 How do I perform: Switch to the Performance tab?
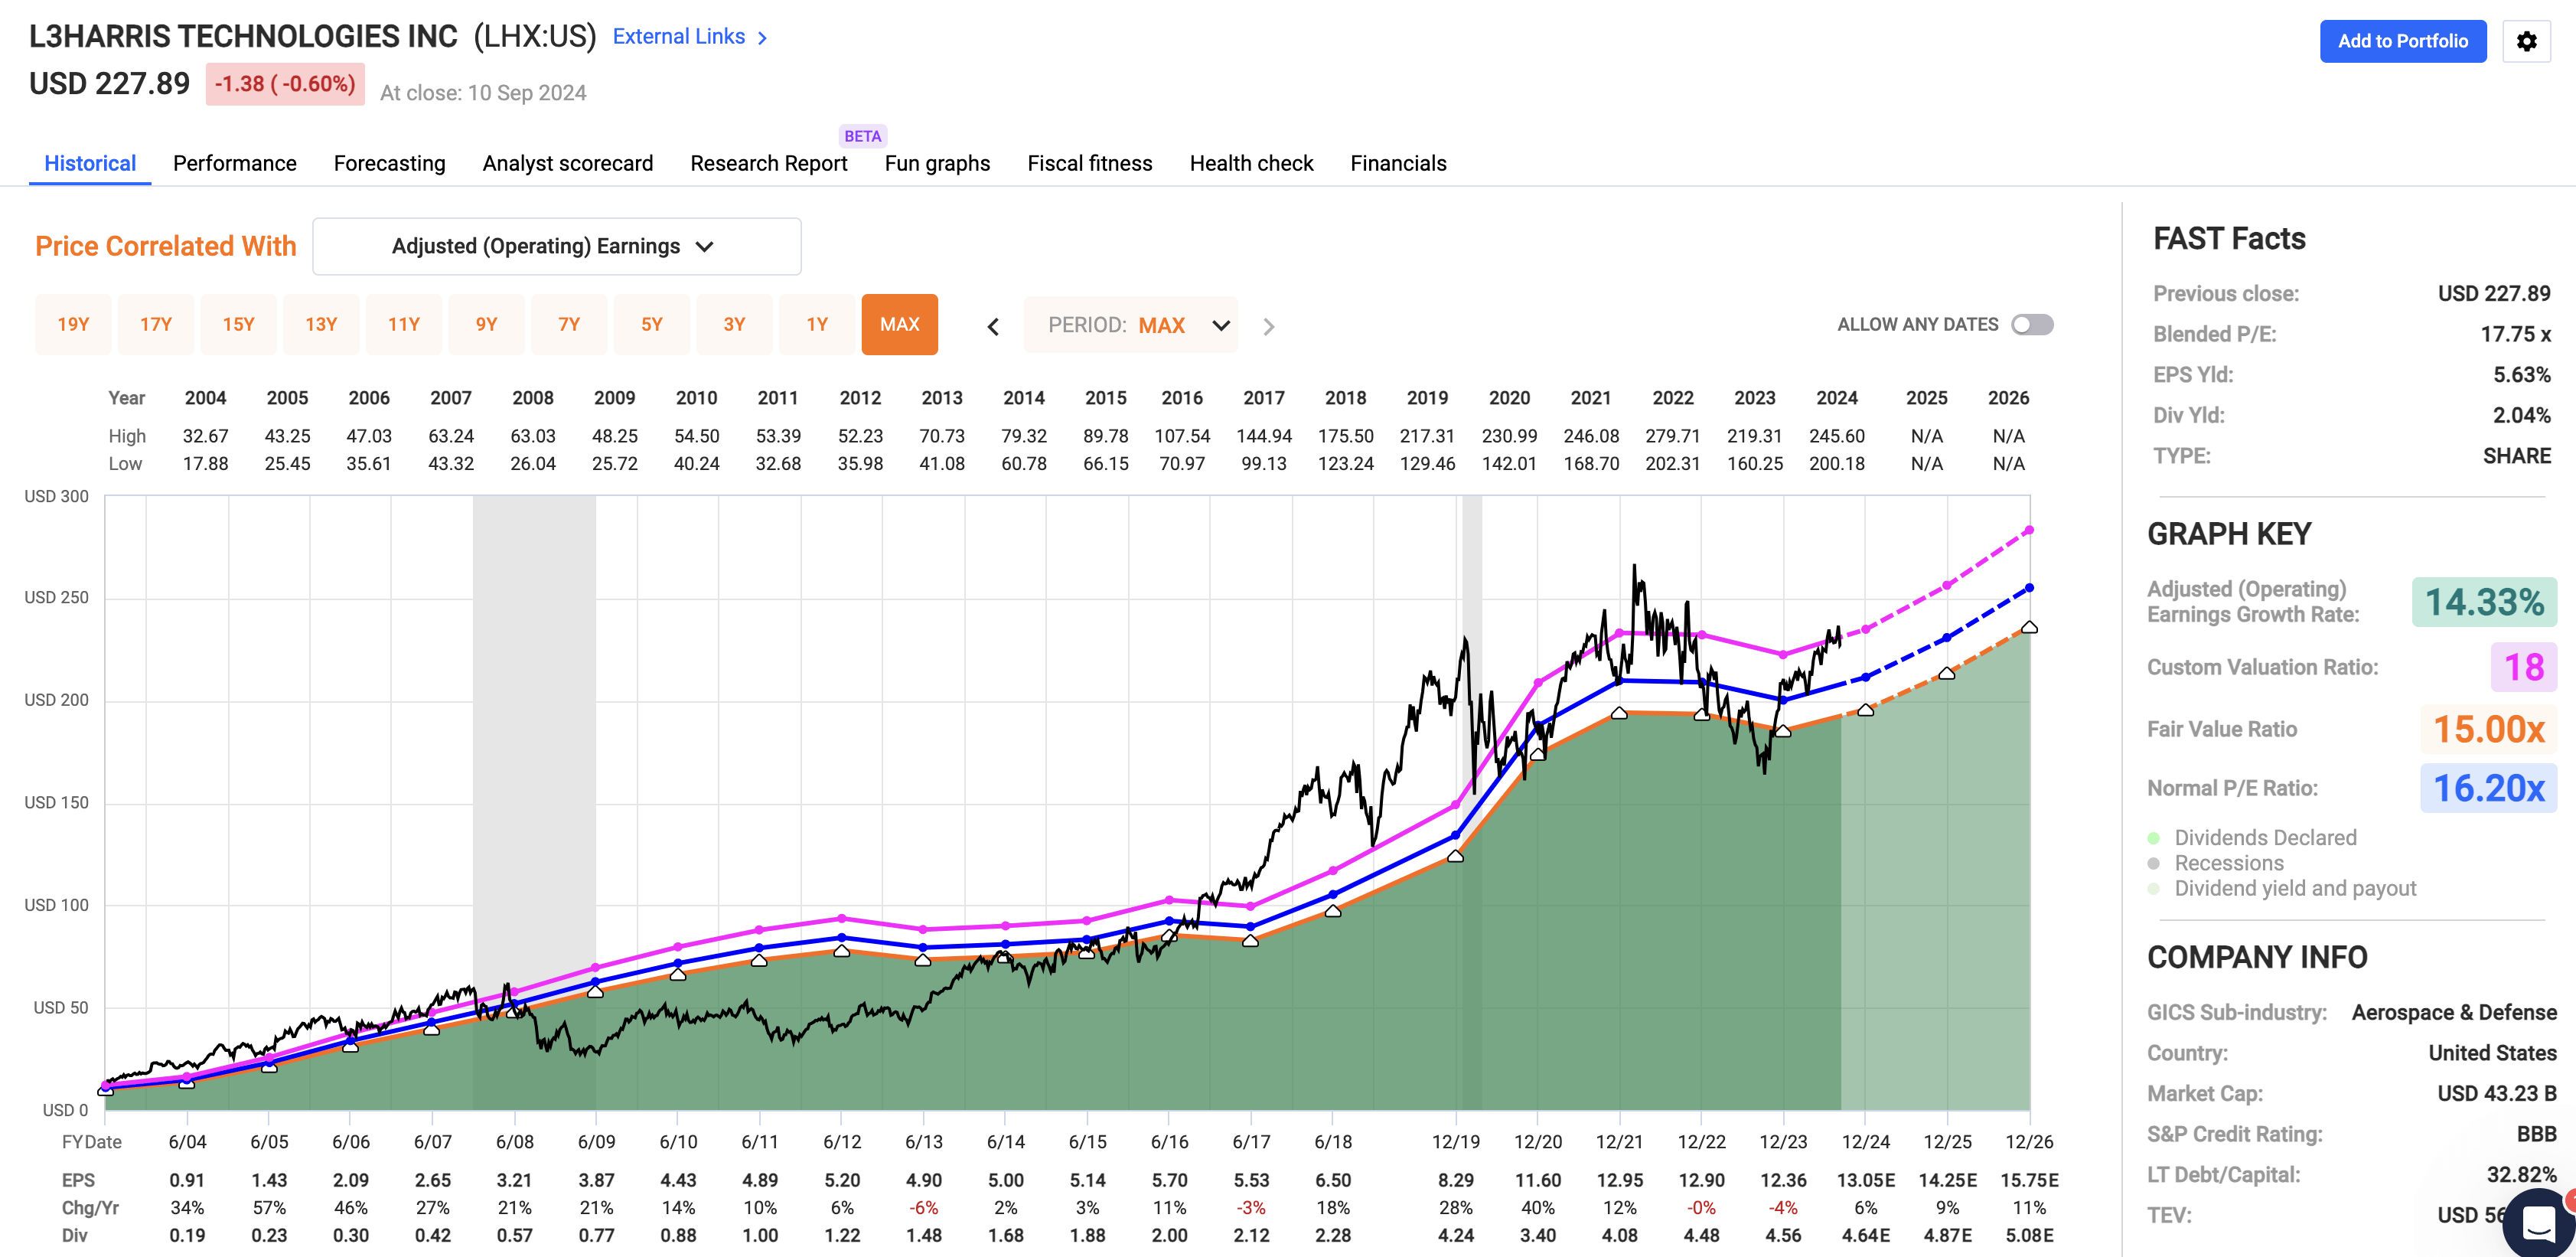pyautogui.click(x=235, y=163)
